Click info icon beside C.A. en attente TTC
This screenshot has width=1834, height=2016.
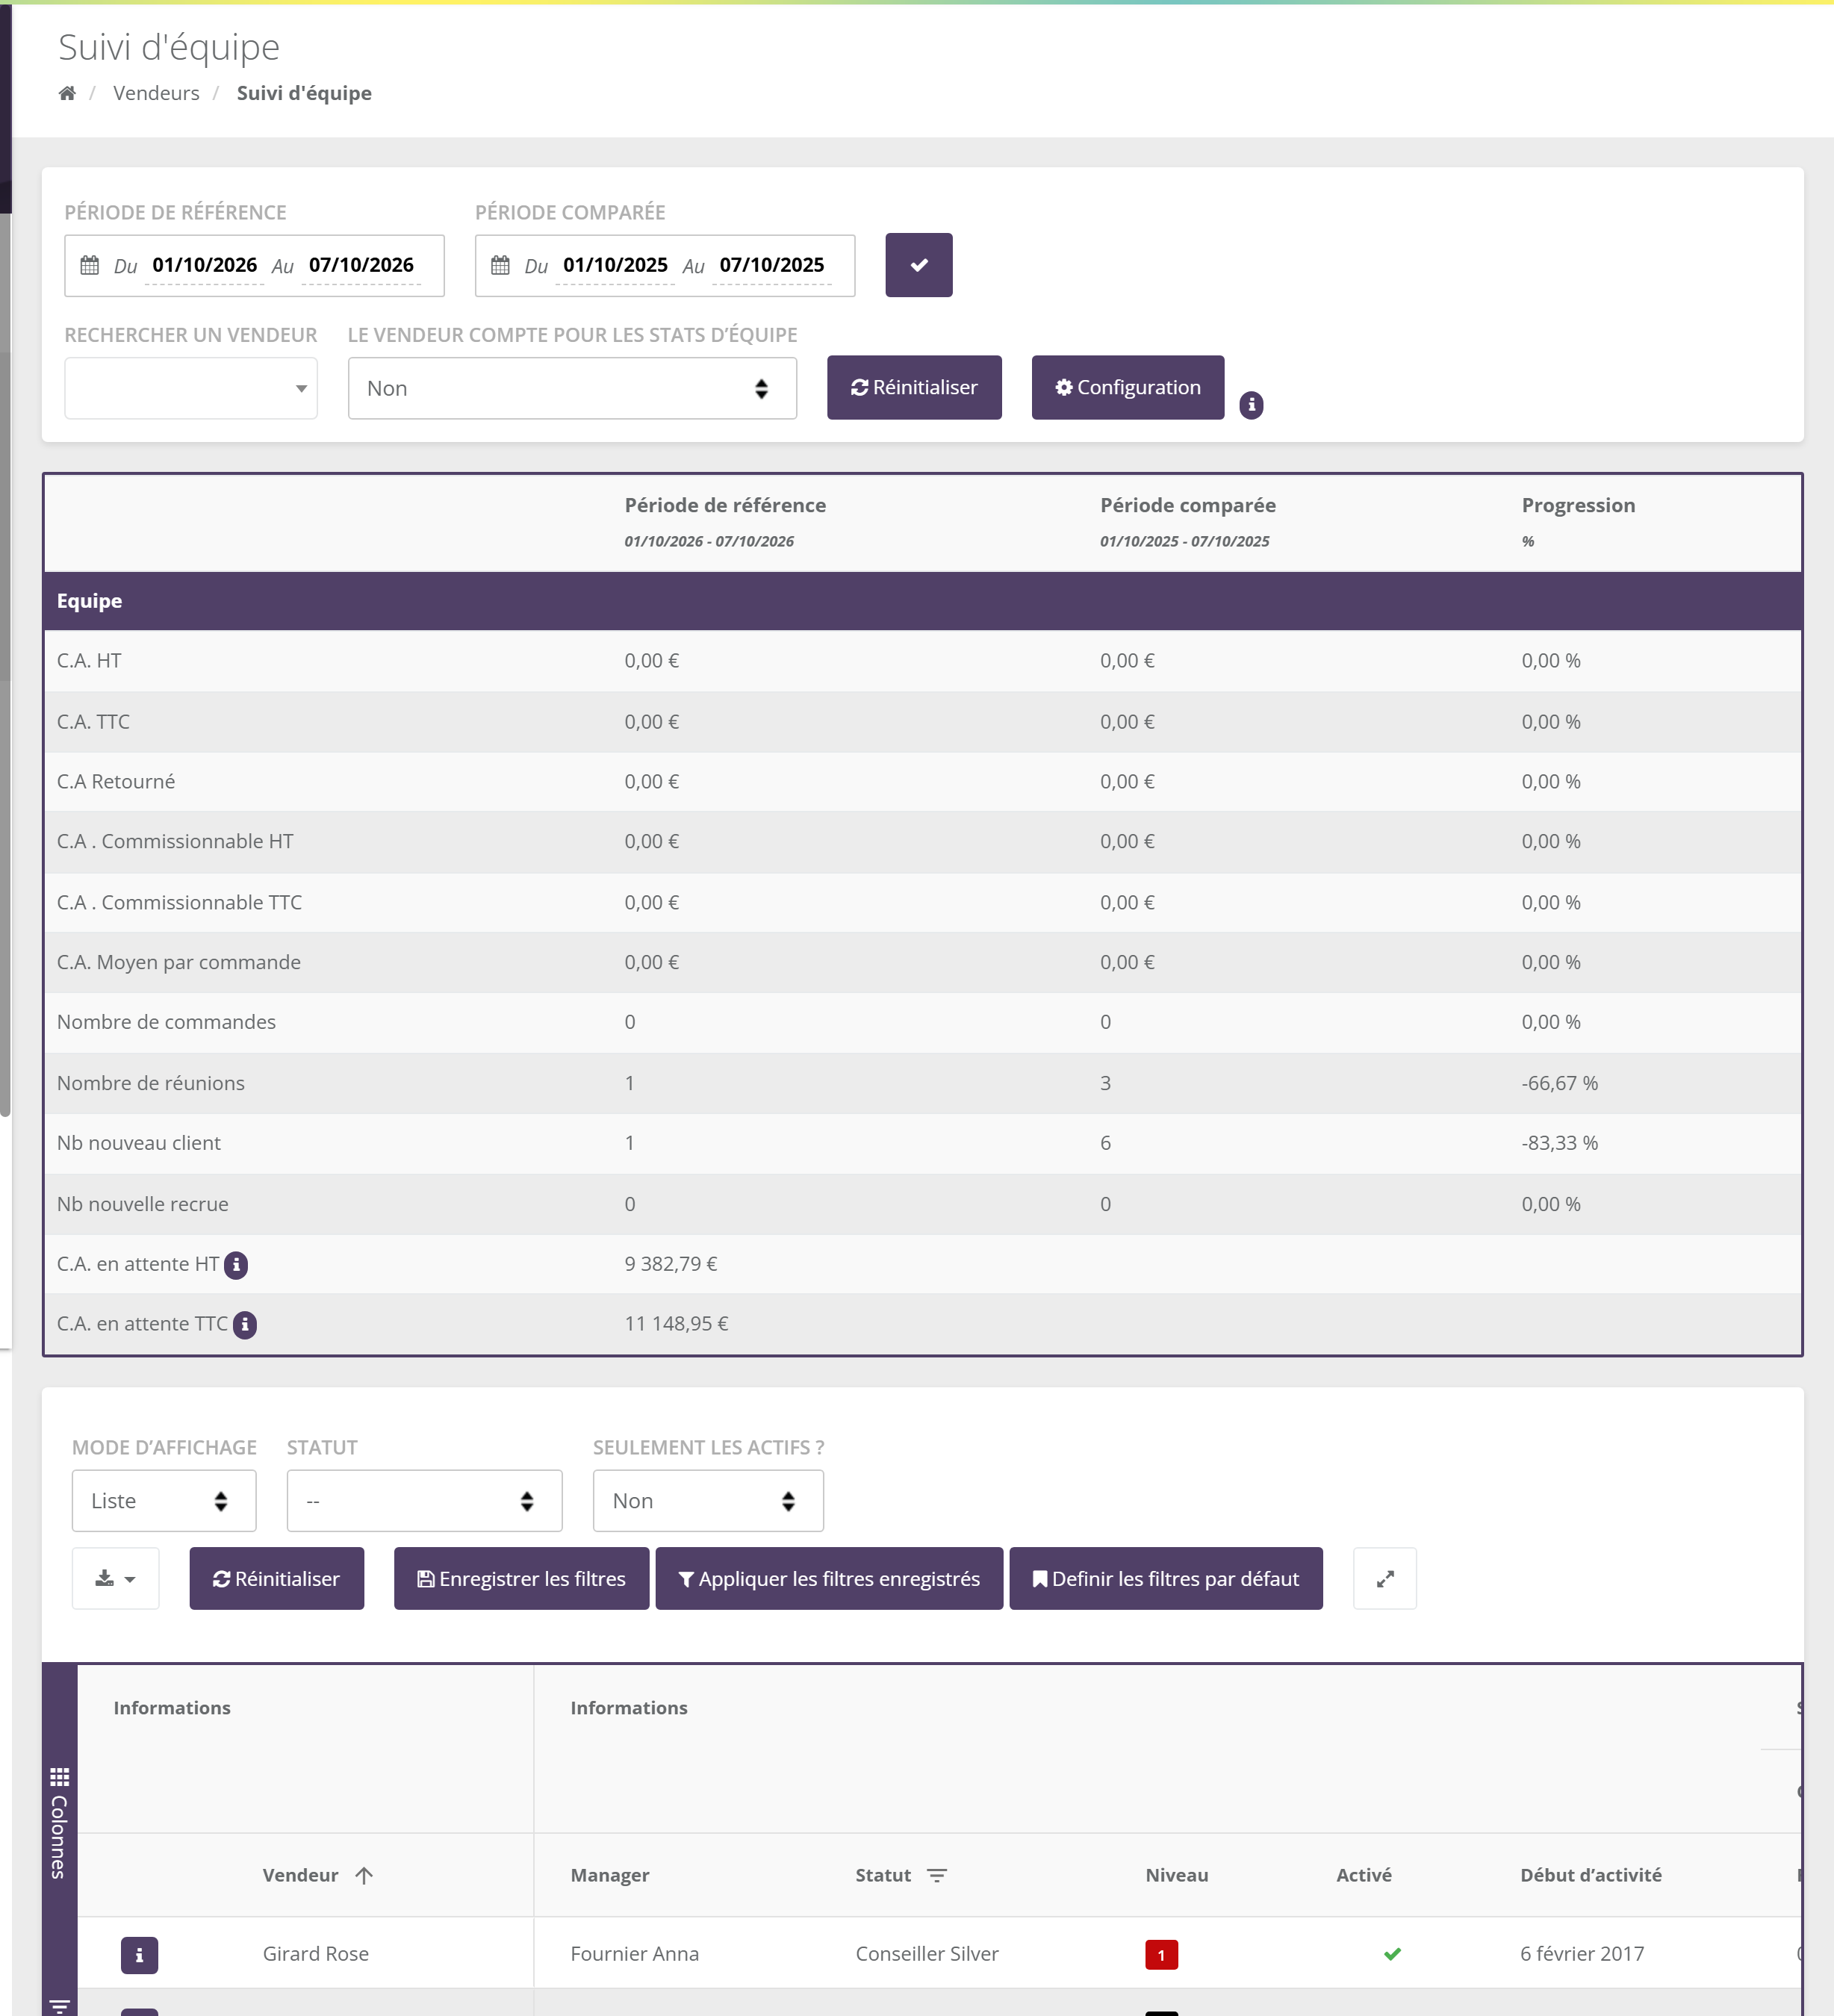[245, 1325]
